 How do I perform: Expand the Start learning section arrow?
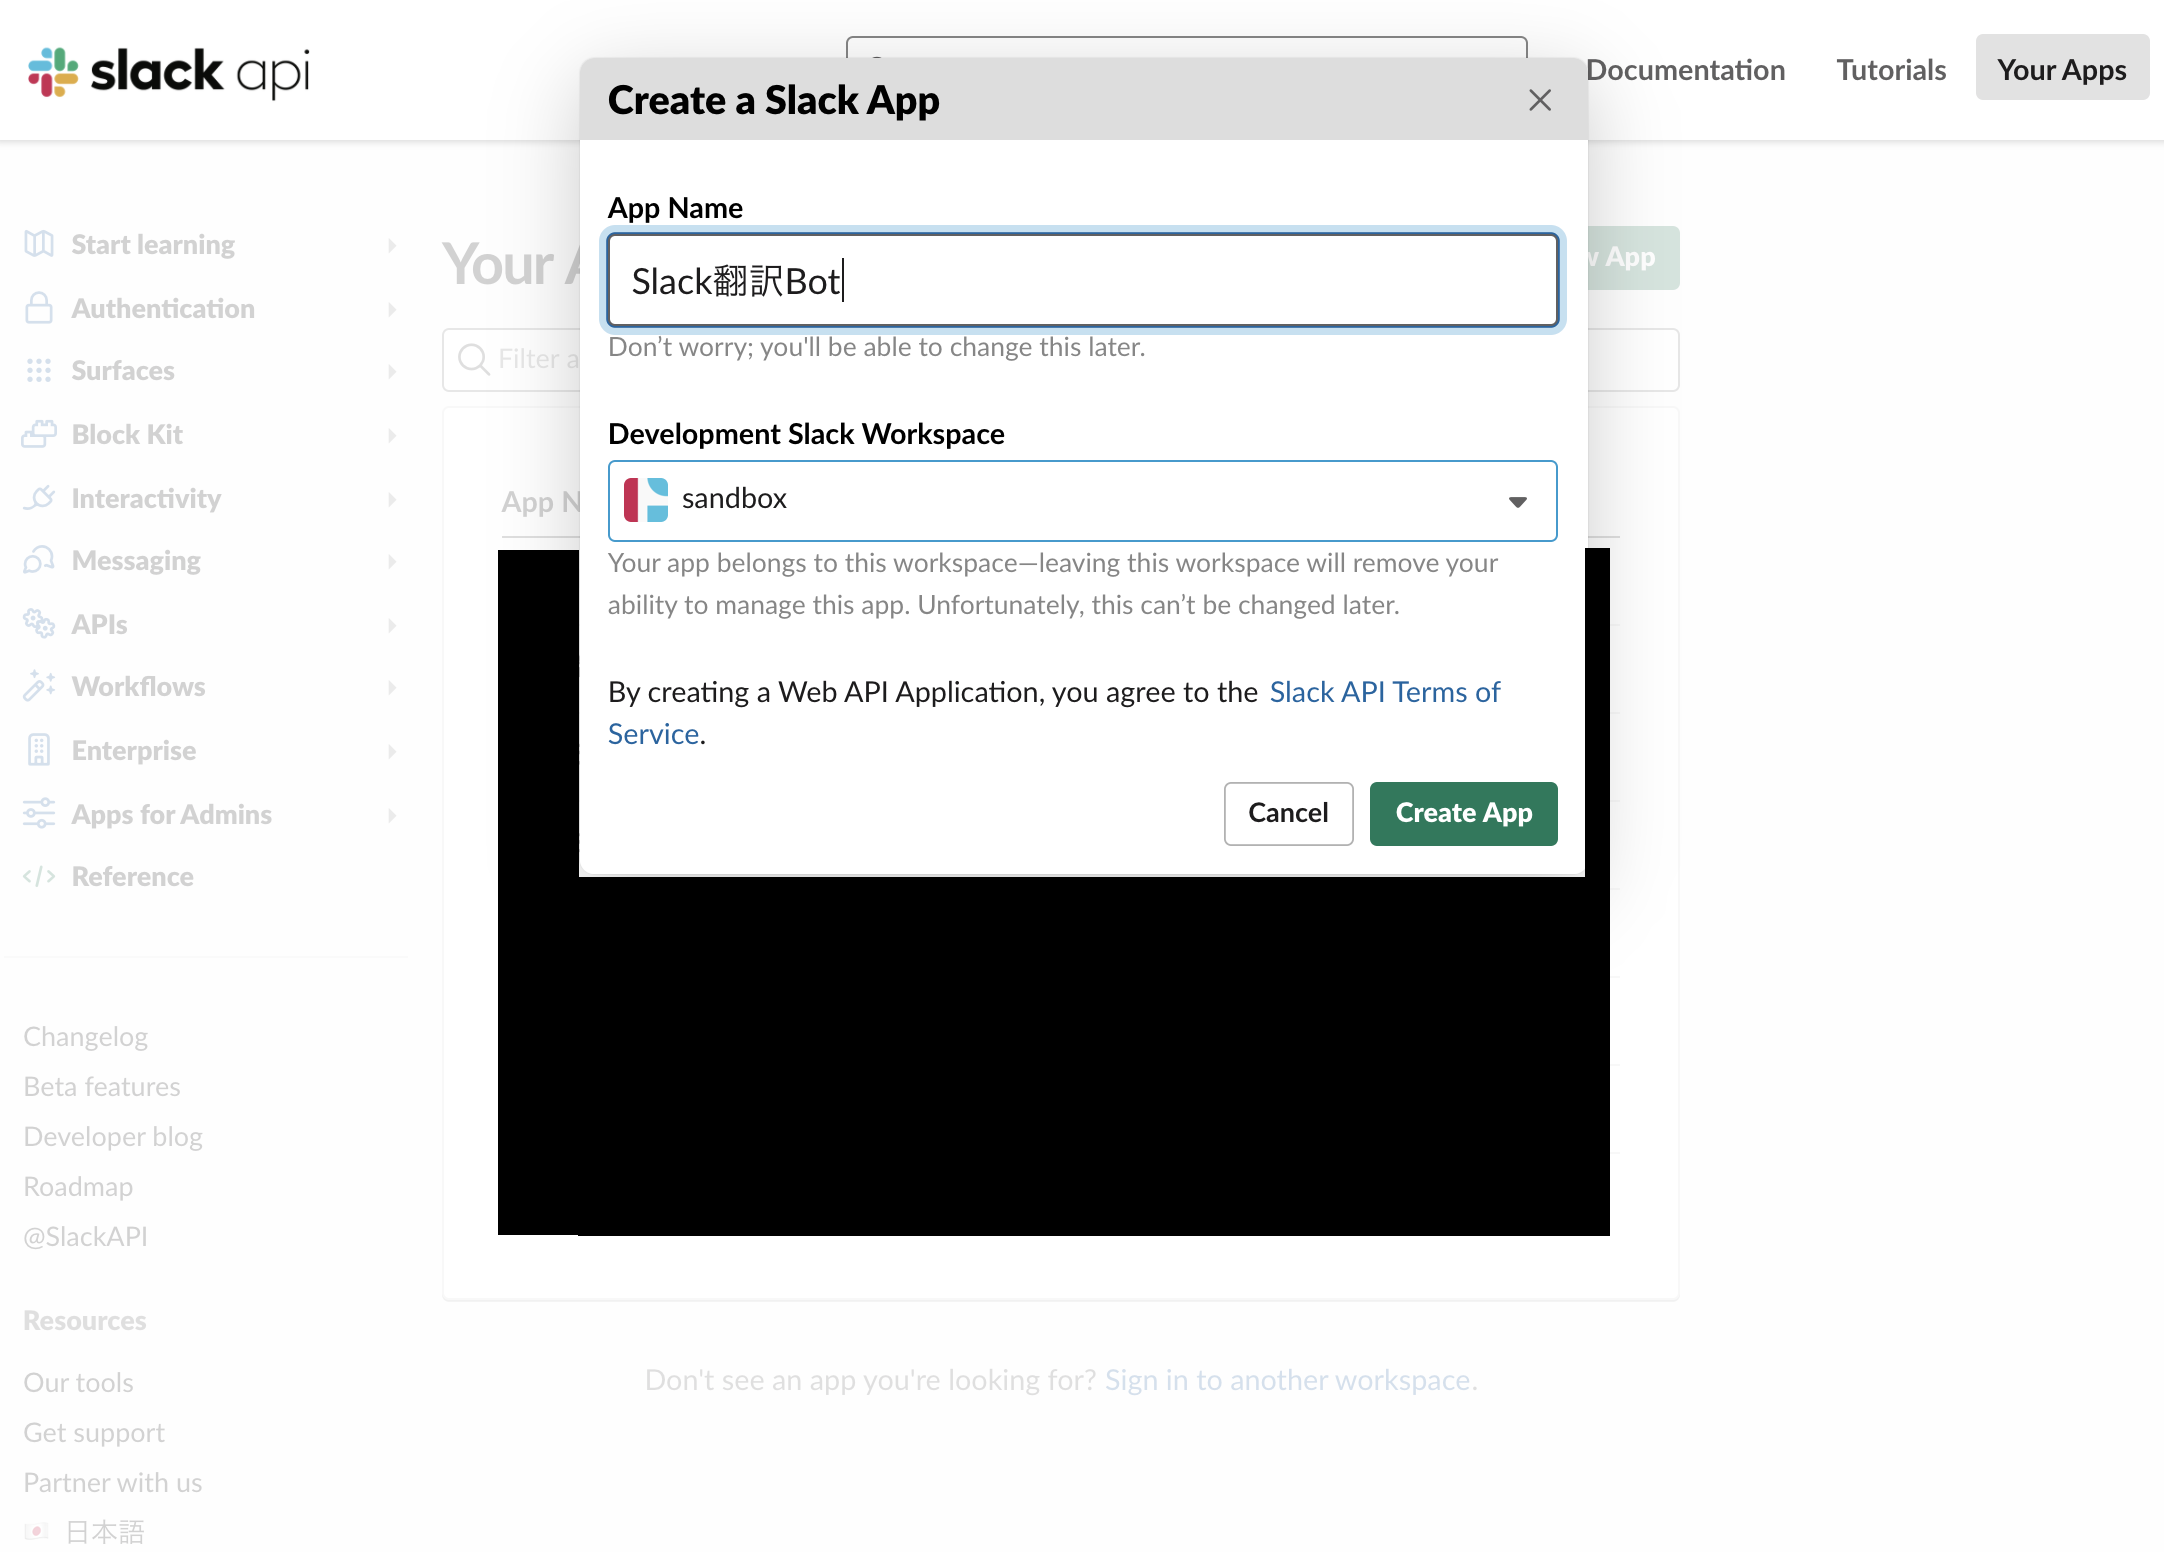(x=392, y=245)
